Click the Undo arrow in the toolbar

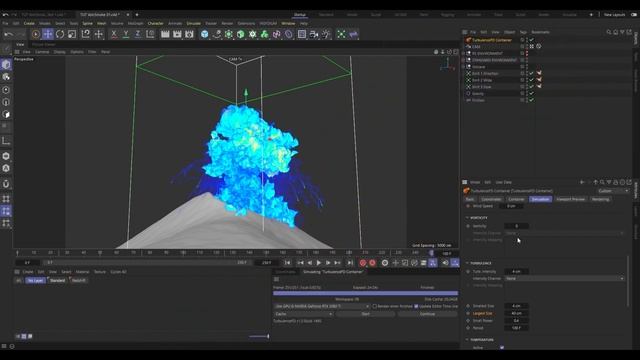click(8, 34)
